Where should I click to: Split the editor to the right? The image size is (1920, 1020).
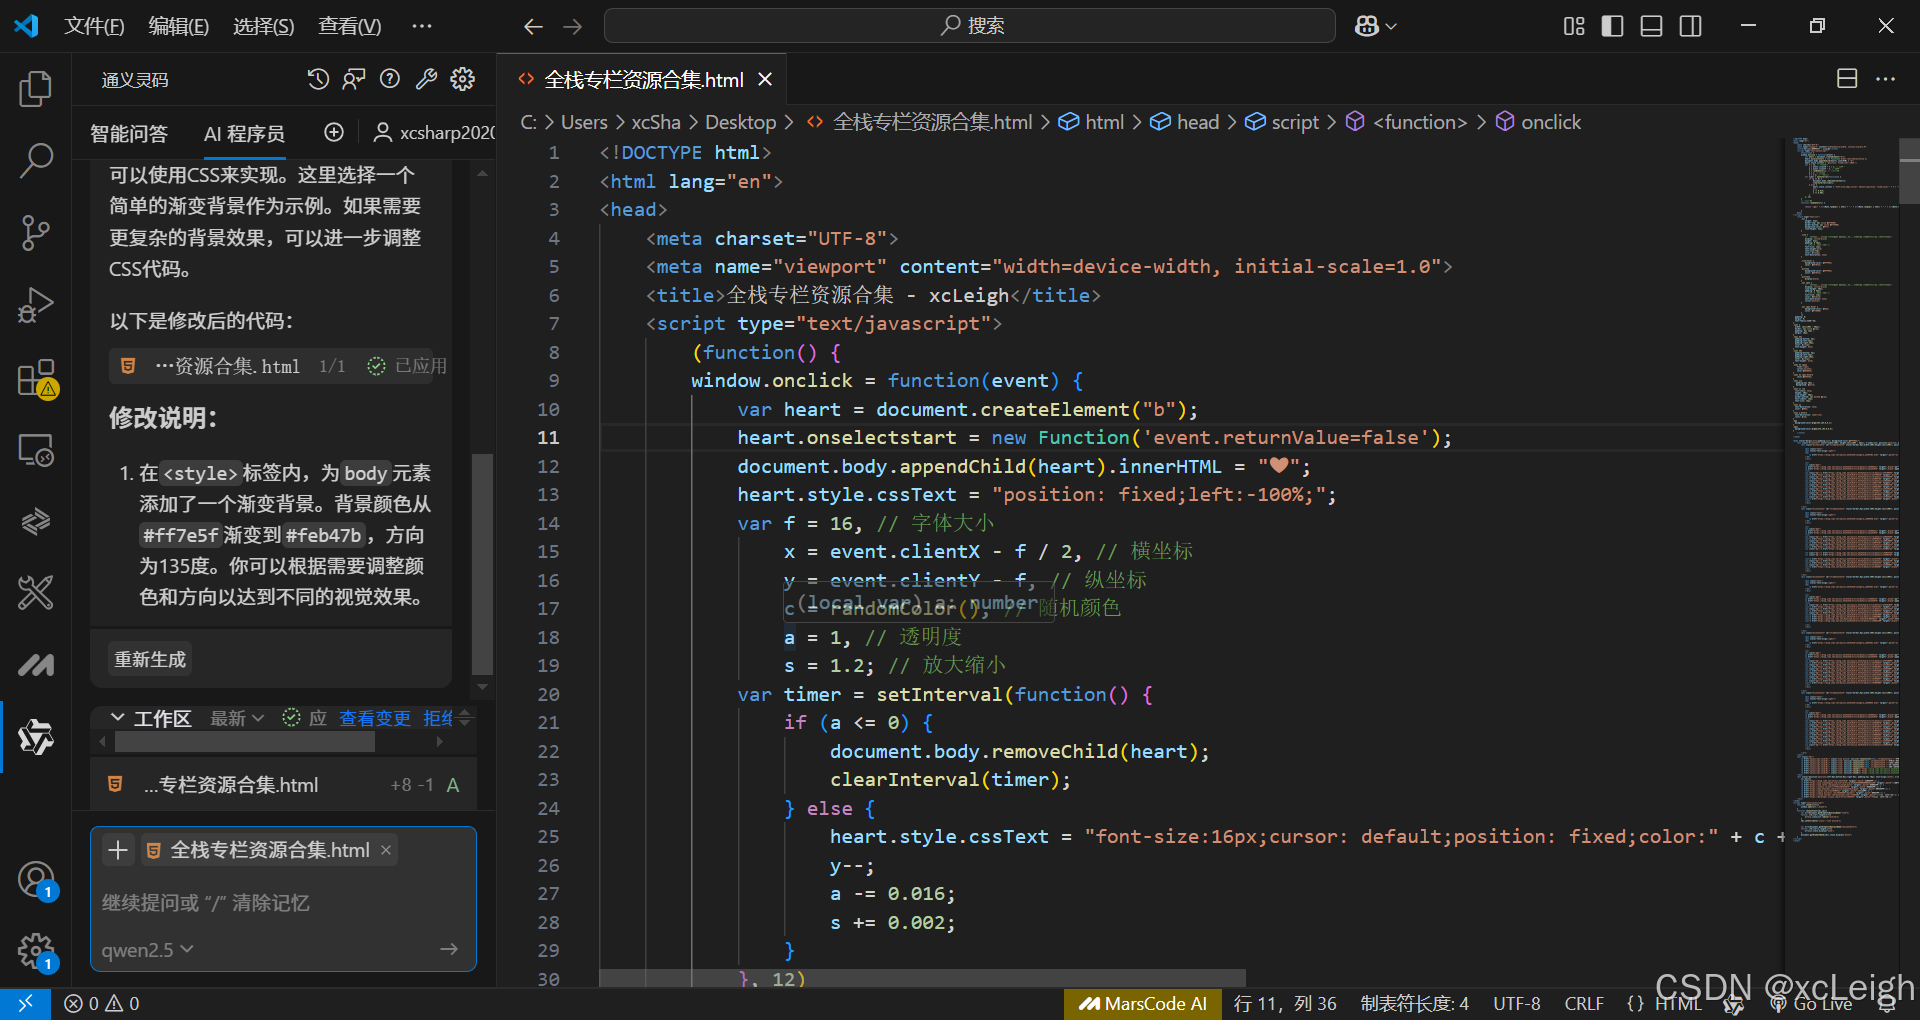(1847, 79)
